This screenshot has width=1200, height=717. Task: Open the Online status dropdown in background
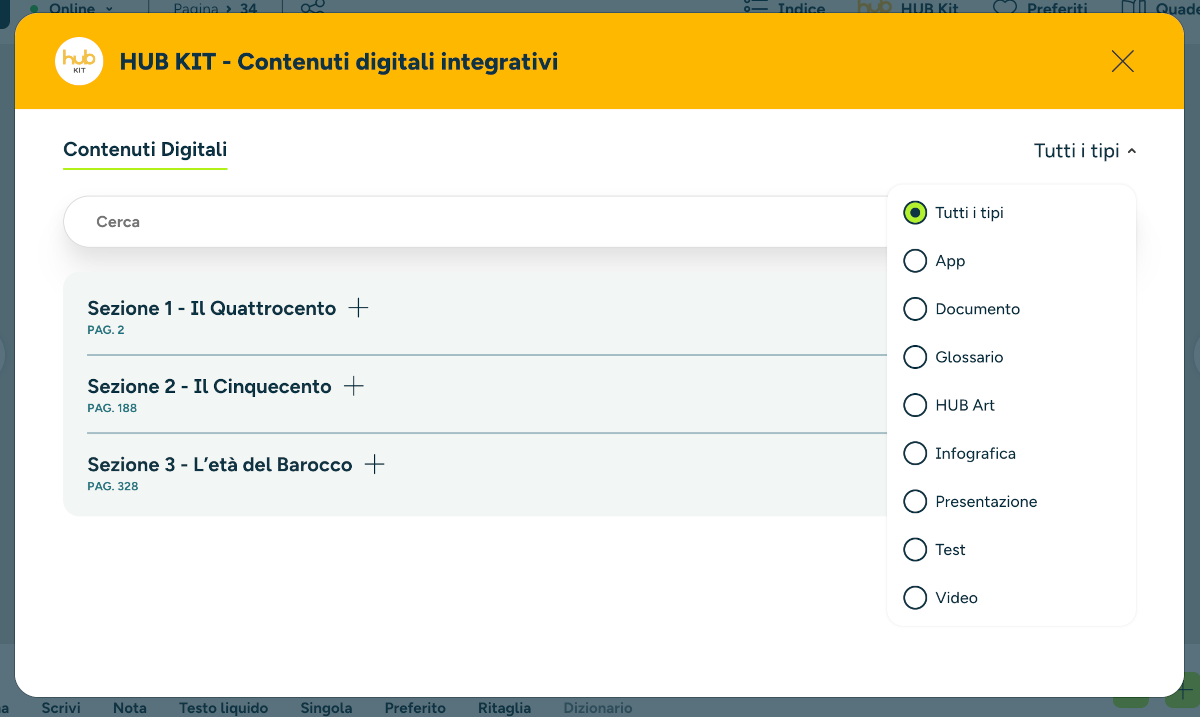[x=72, y=8]
